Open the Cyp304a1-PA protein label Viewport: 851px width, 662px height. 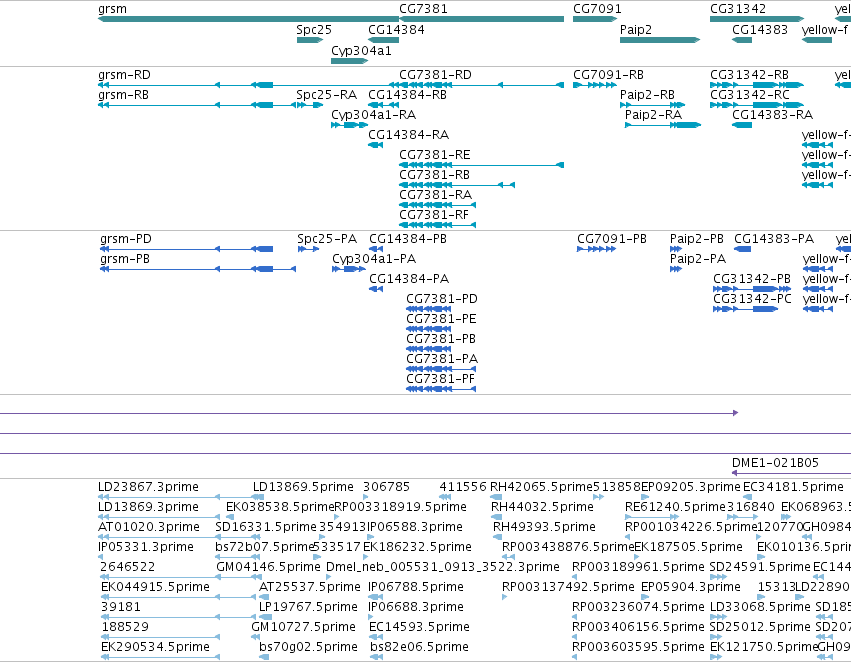click(x=374, y=259)
